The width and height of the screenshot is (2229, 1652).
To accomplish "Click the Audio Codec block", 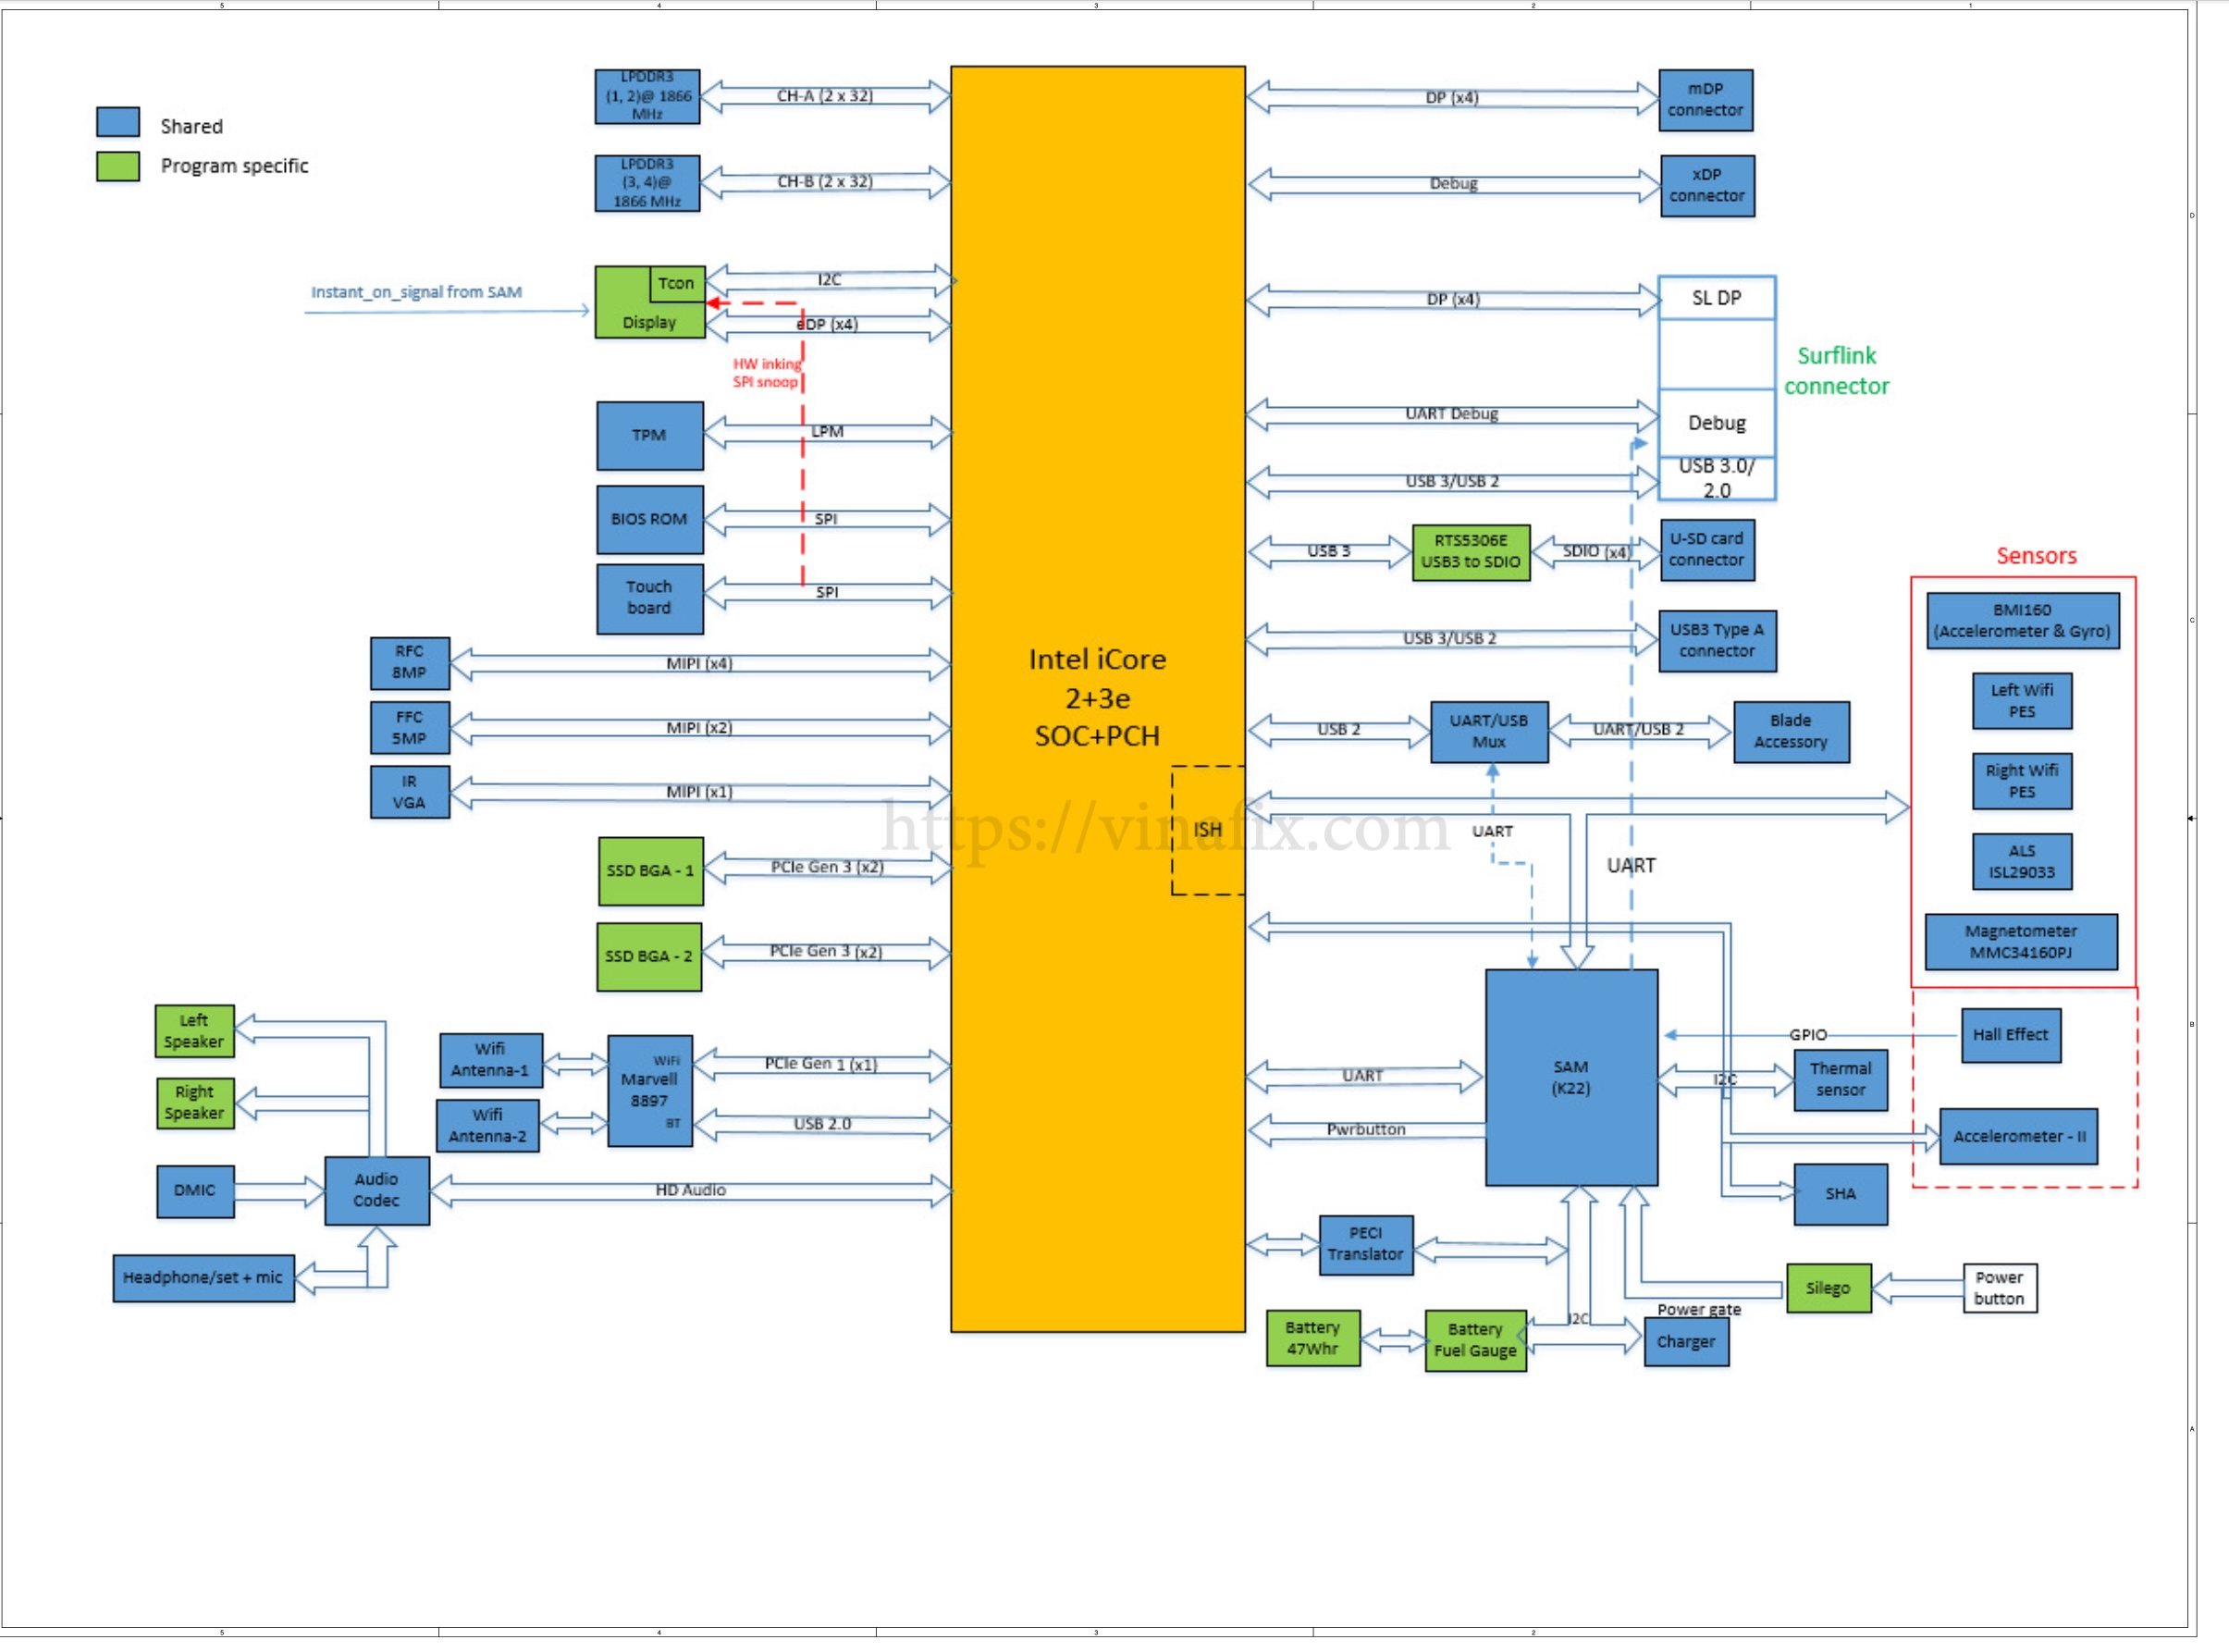I will 376,1190.
